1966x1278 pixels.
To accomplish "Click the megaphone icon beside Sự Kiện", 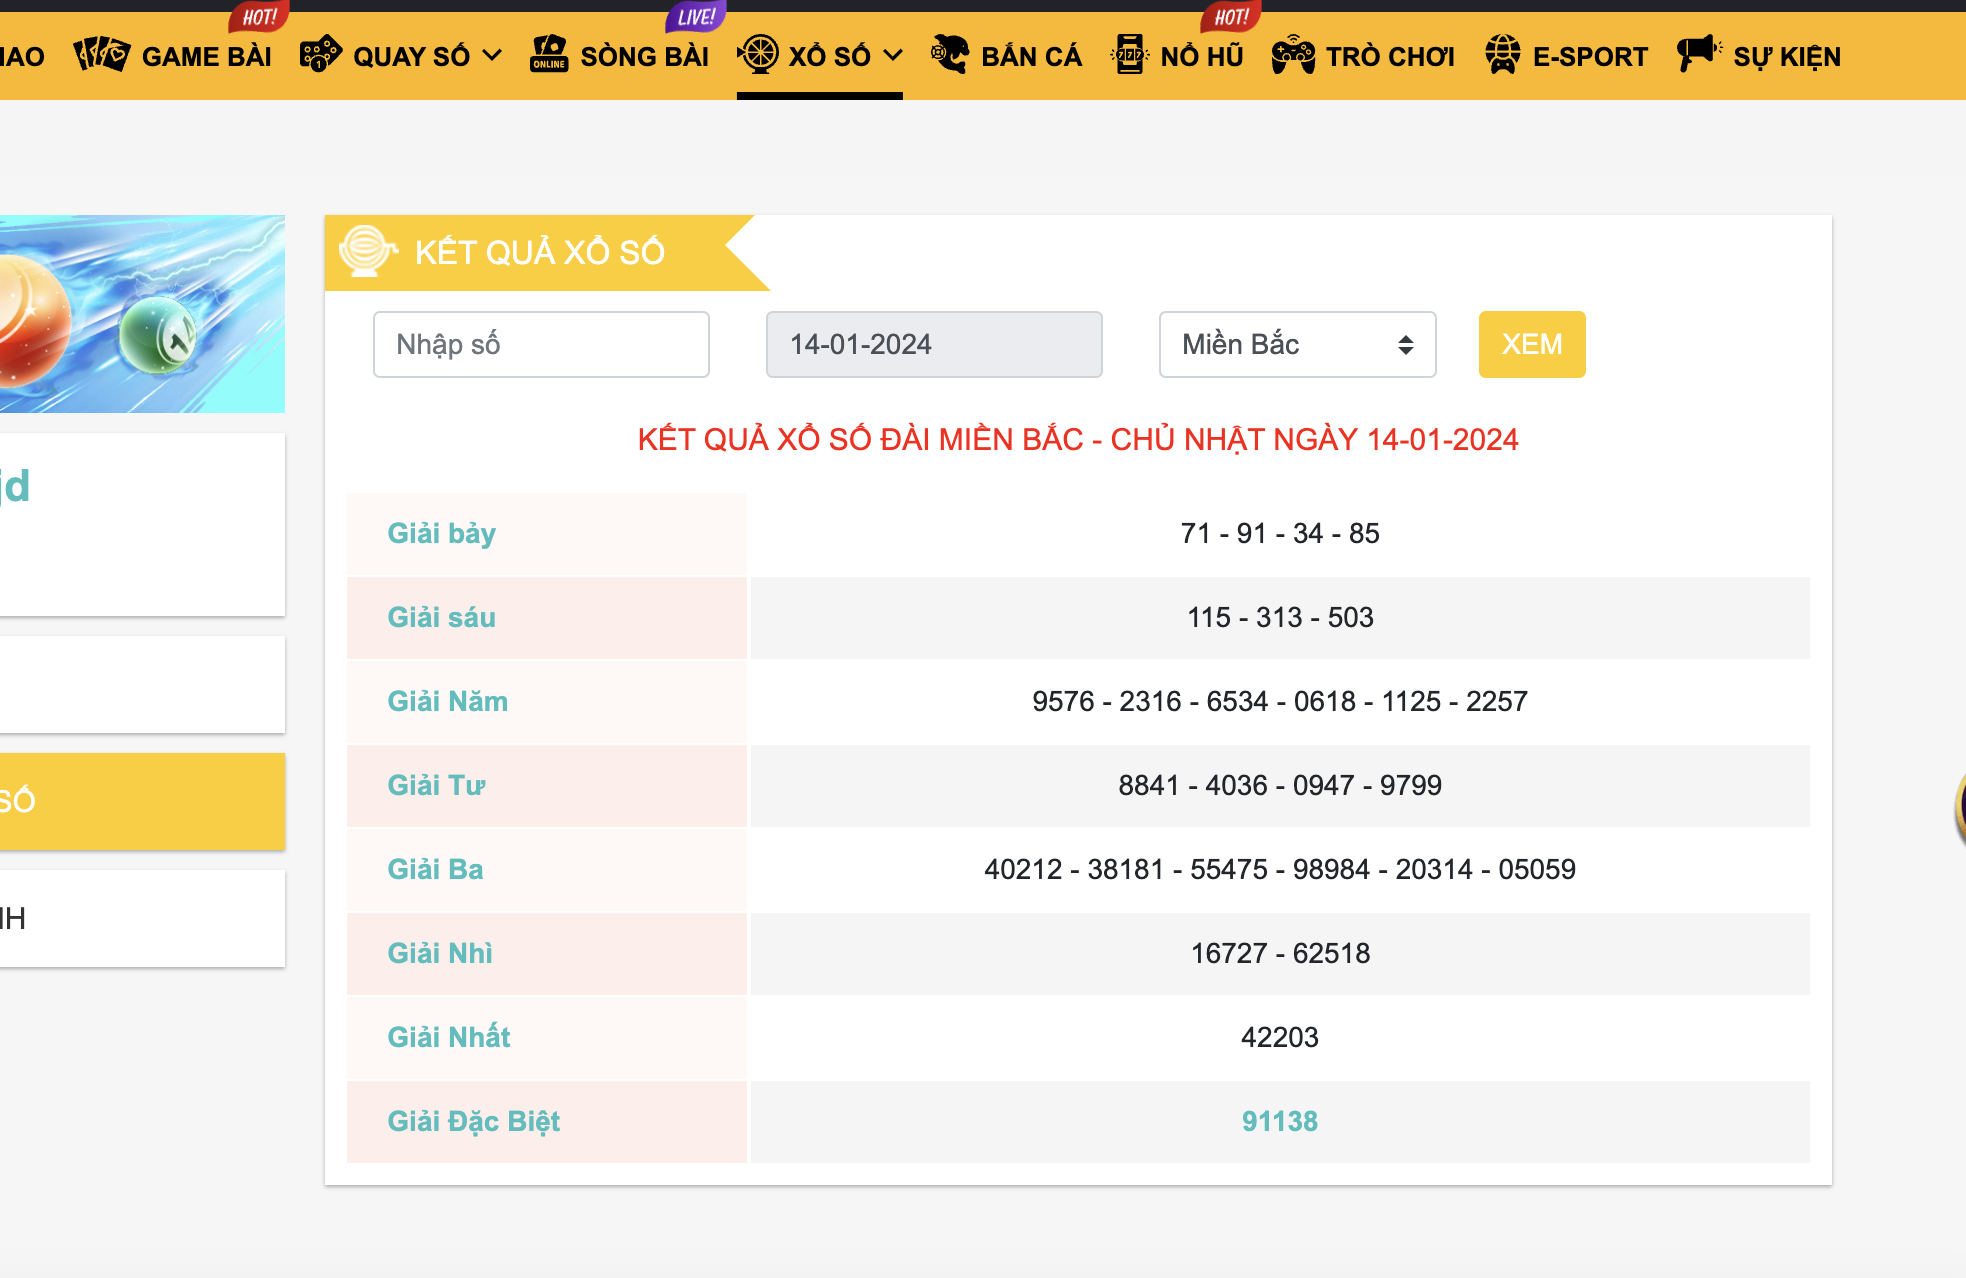I will click(x=1699, y=53).
